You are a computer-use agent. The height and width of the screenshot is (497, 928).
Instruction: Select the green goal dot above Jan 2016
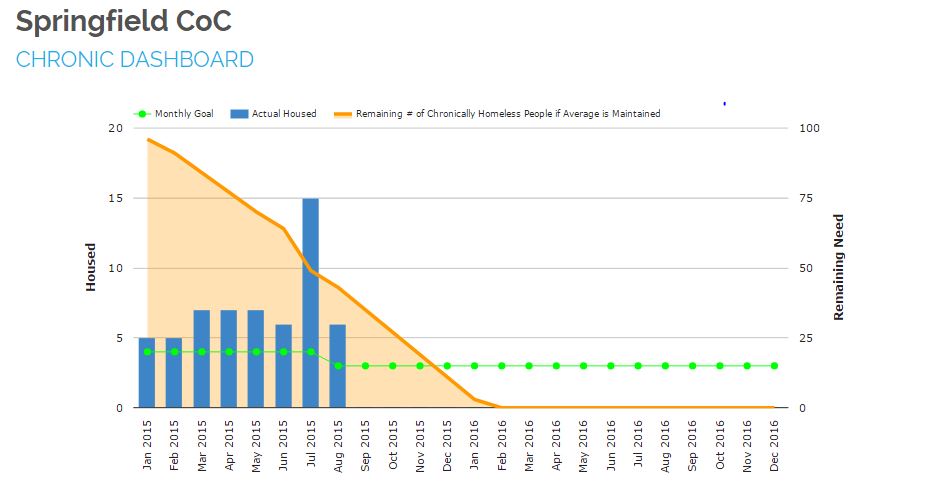(474, 366)
